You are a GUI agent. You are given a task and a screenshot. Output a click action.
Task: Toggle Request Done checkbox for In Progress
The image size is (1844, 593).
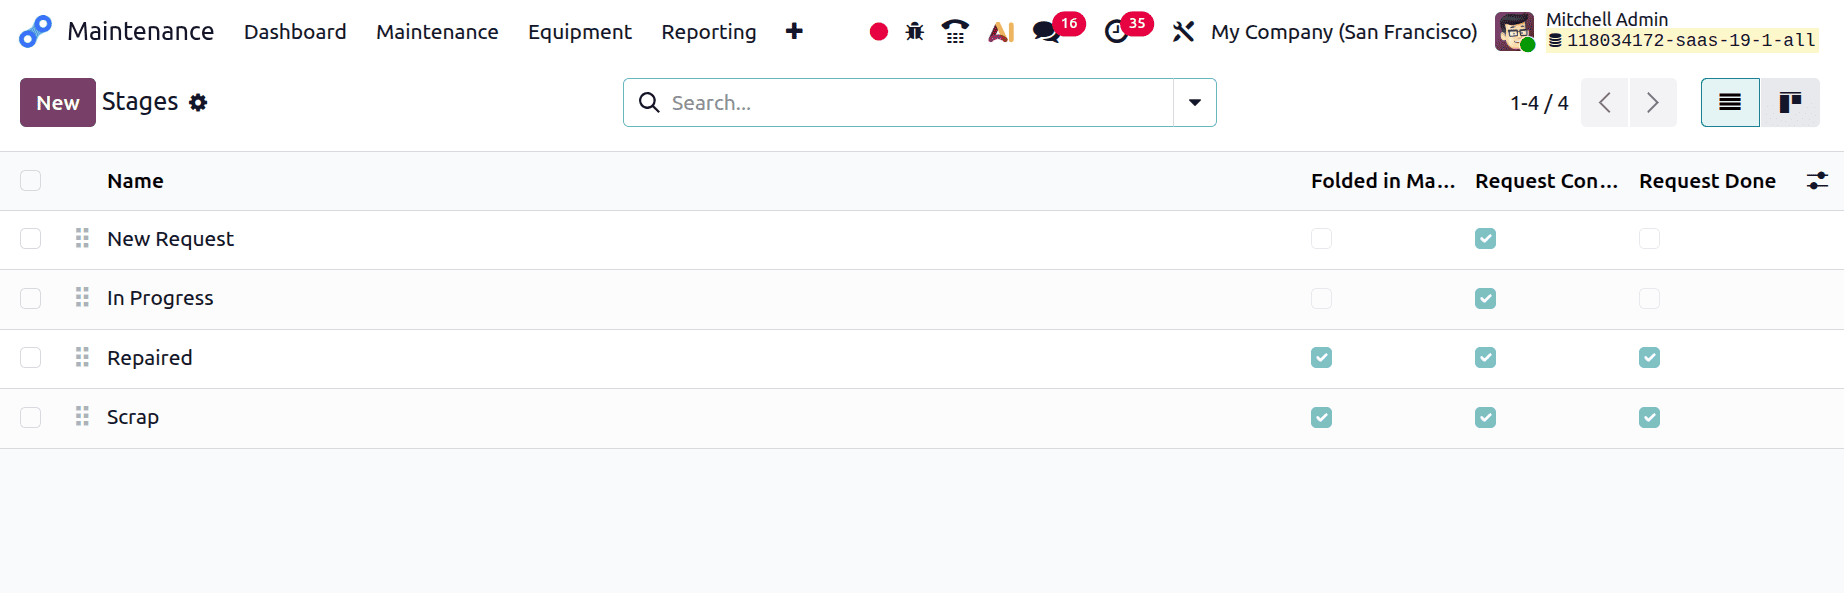coord(1649,298)
